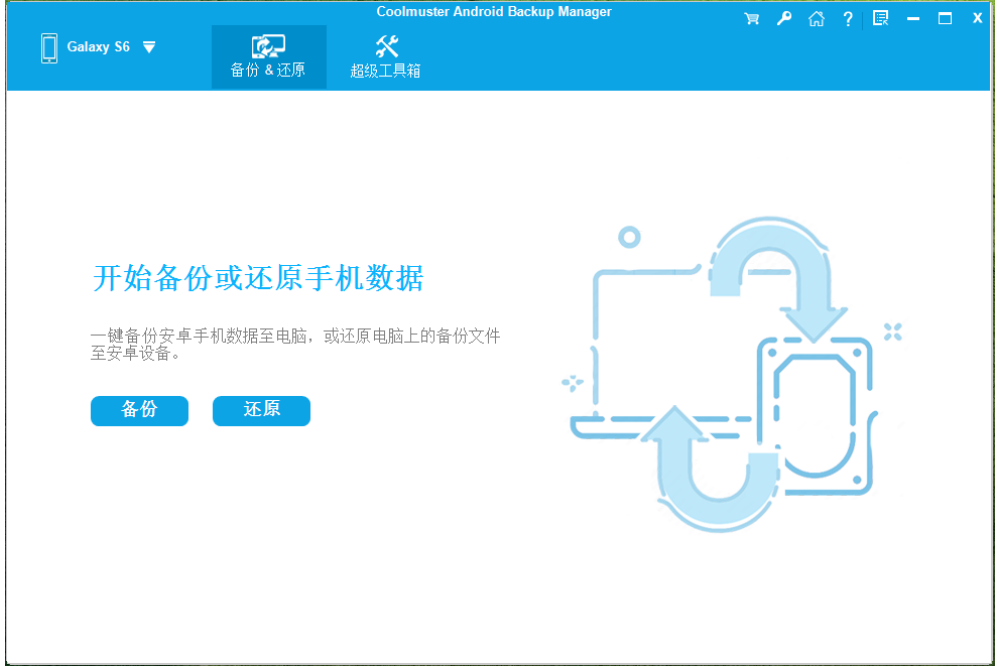Click the key registration icon
The image size is (1000, 666).
[784, 18]
